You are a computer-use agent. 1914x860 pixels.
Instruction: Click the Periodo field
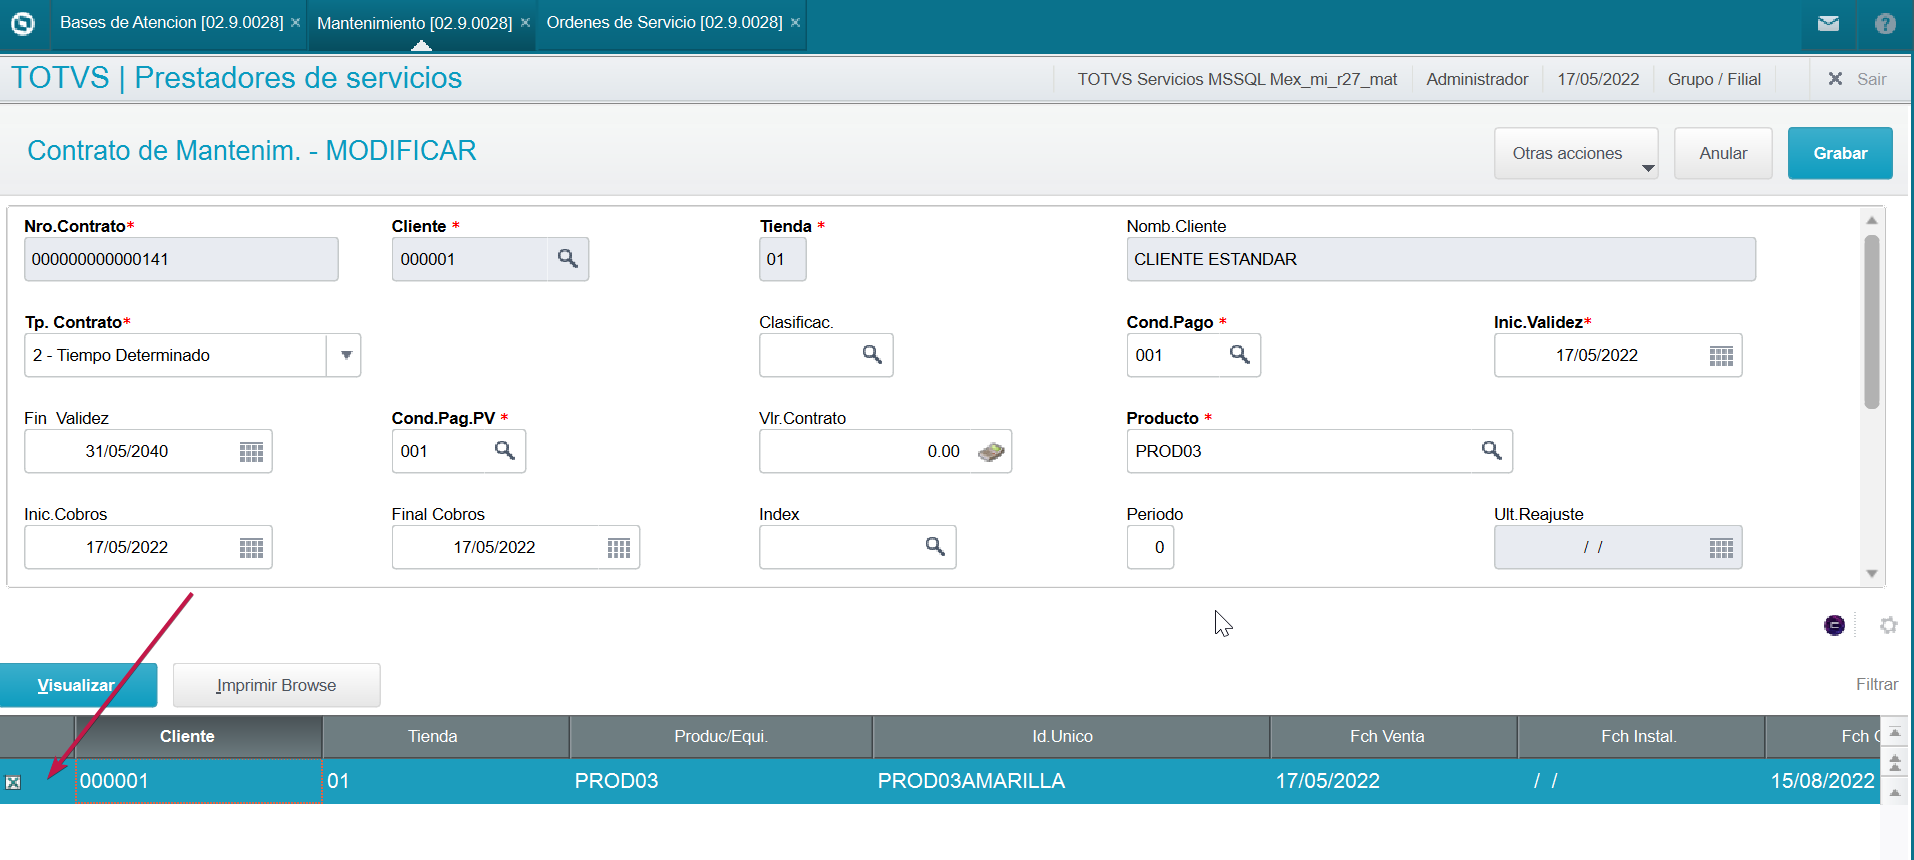[x=1150, y=547]
